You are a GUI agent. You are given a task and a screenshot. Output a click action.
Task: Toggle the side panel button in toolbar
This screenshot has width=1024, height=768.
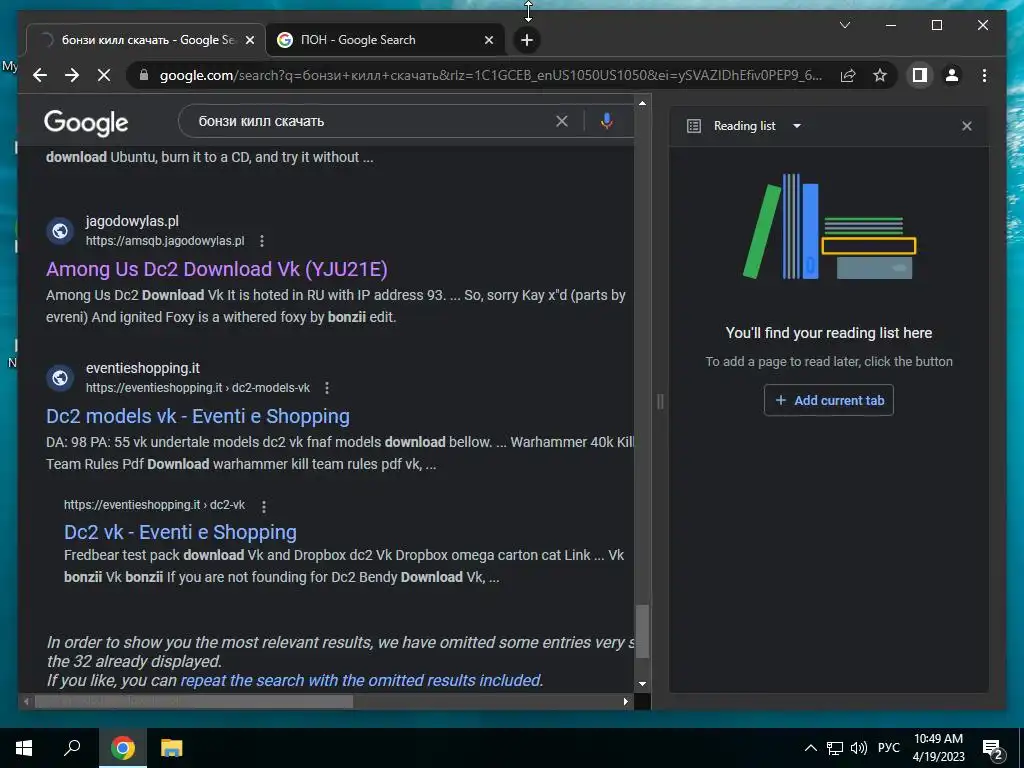coord(920,76)
